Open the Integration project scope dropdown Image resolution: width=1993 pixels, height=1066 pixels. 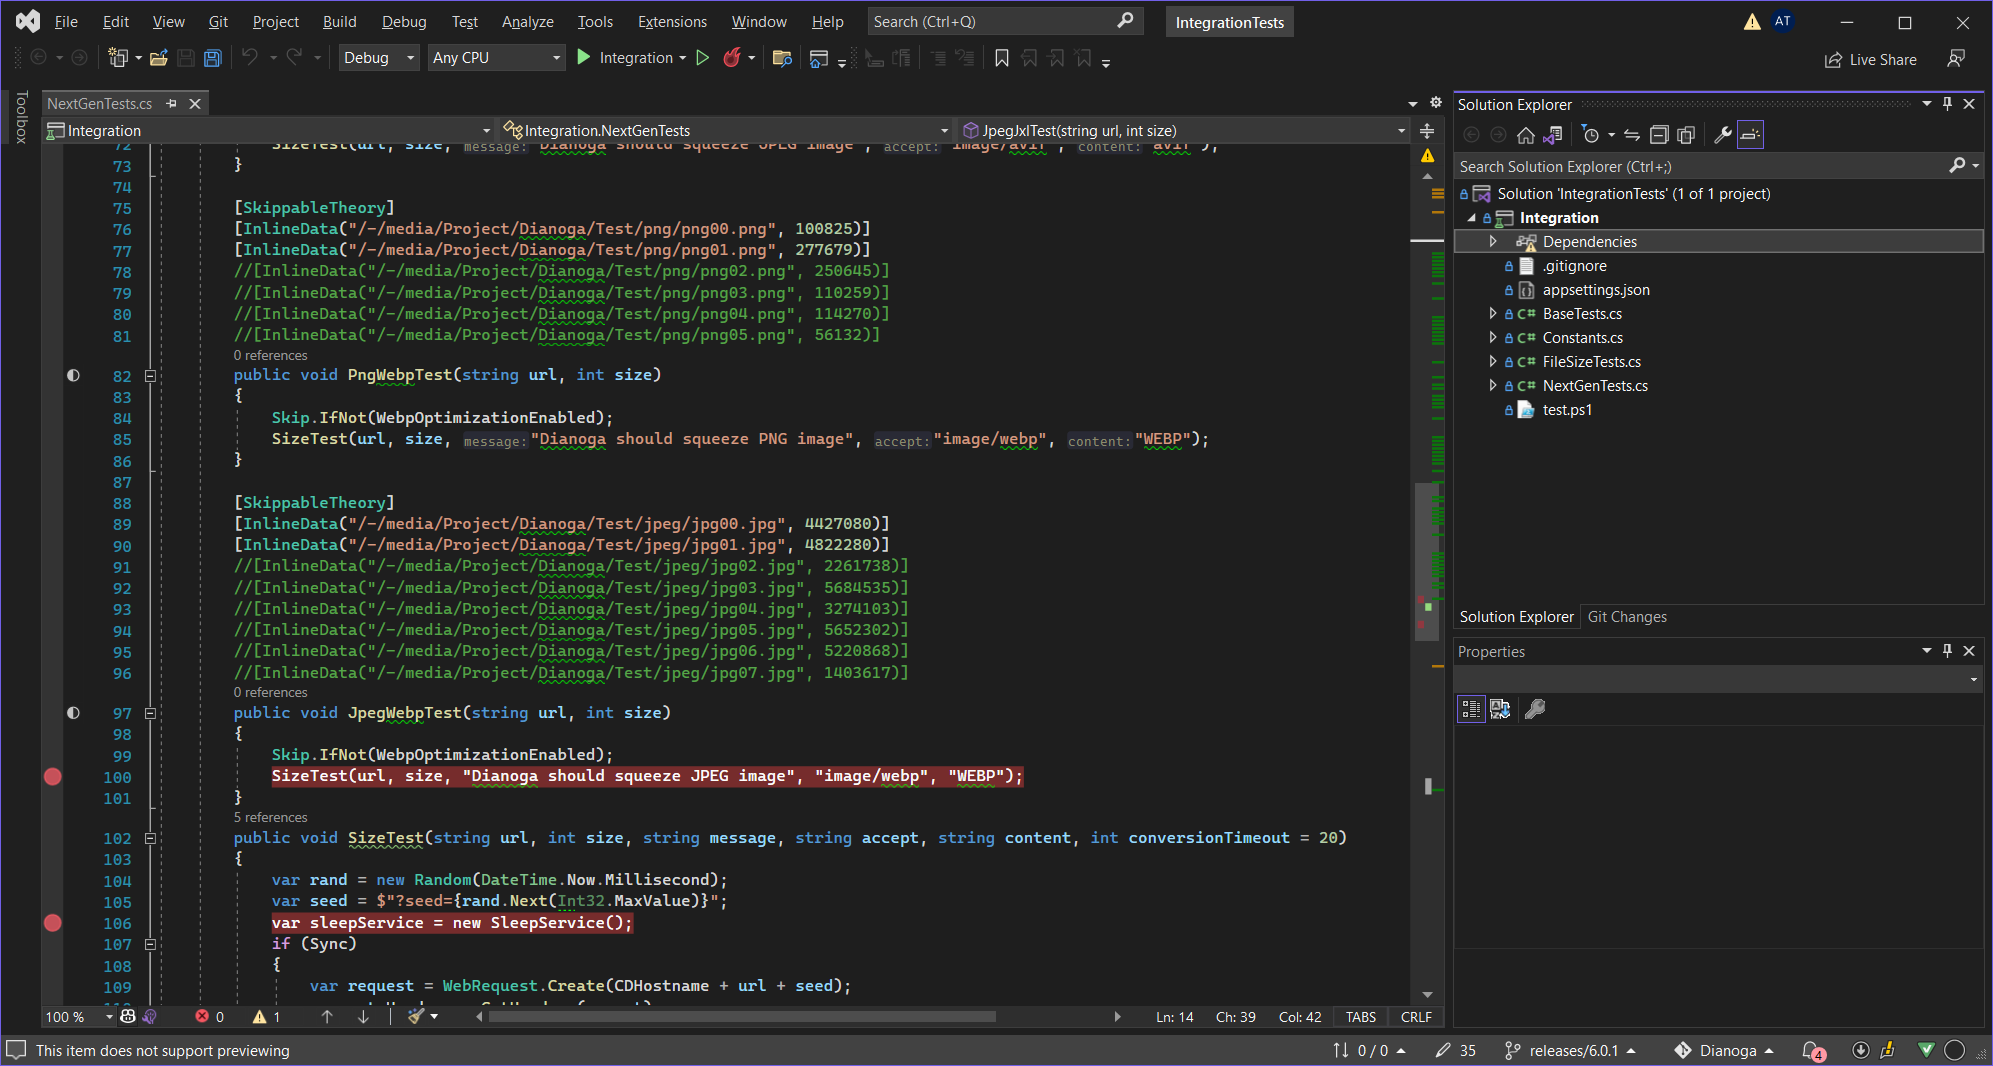(269, 130)
